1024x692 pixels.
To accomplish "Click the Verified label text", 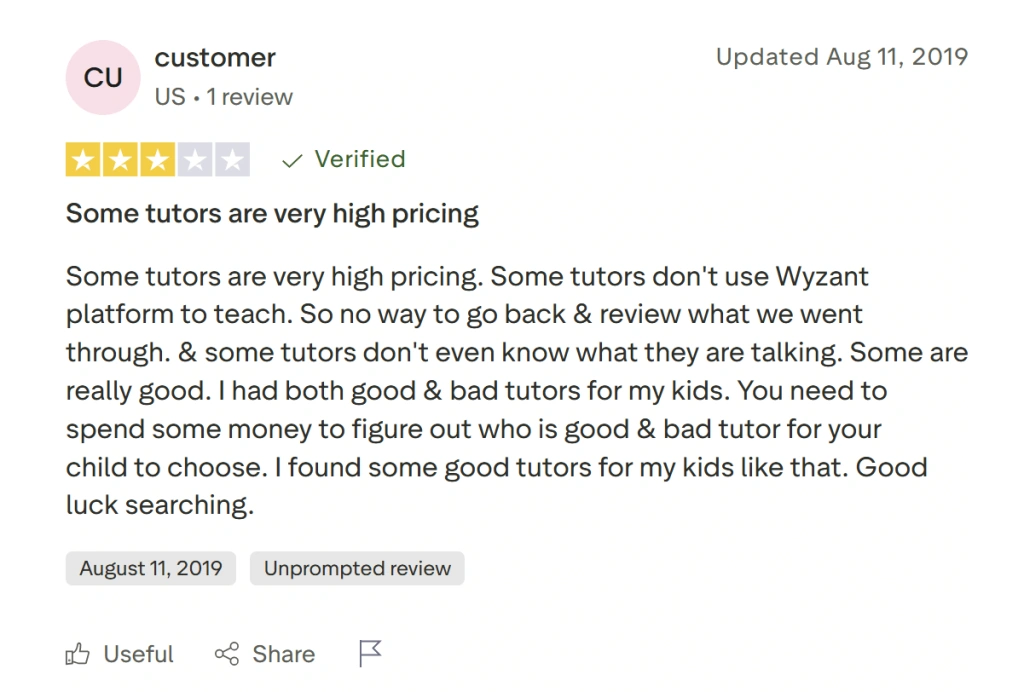I will click(360, 159).
